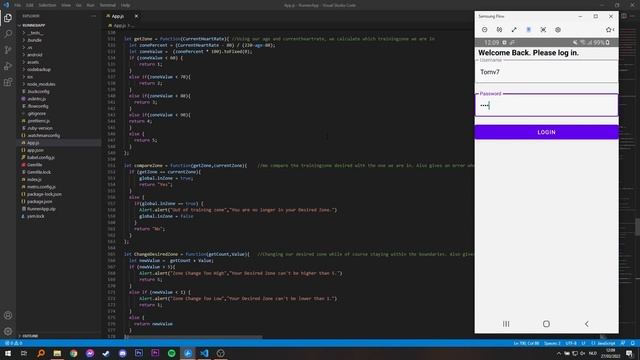Tap the LOGIN button

546,132
